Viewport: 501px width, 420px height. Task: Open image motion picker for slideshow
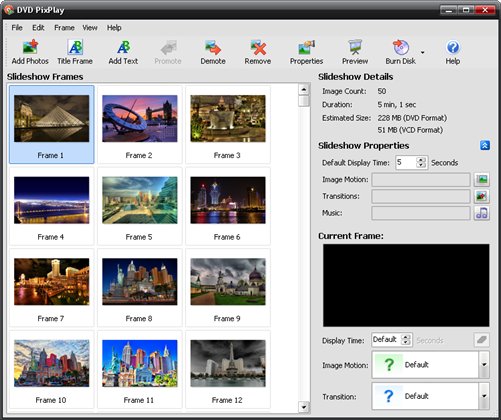coord(482,180)
